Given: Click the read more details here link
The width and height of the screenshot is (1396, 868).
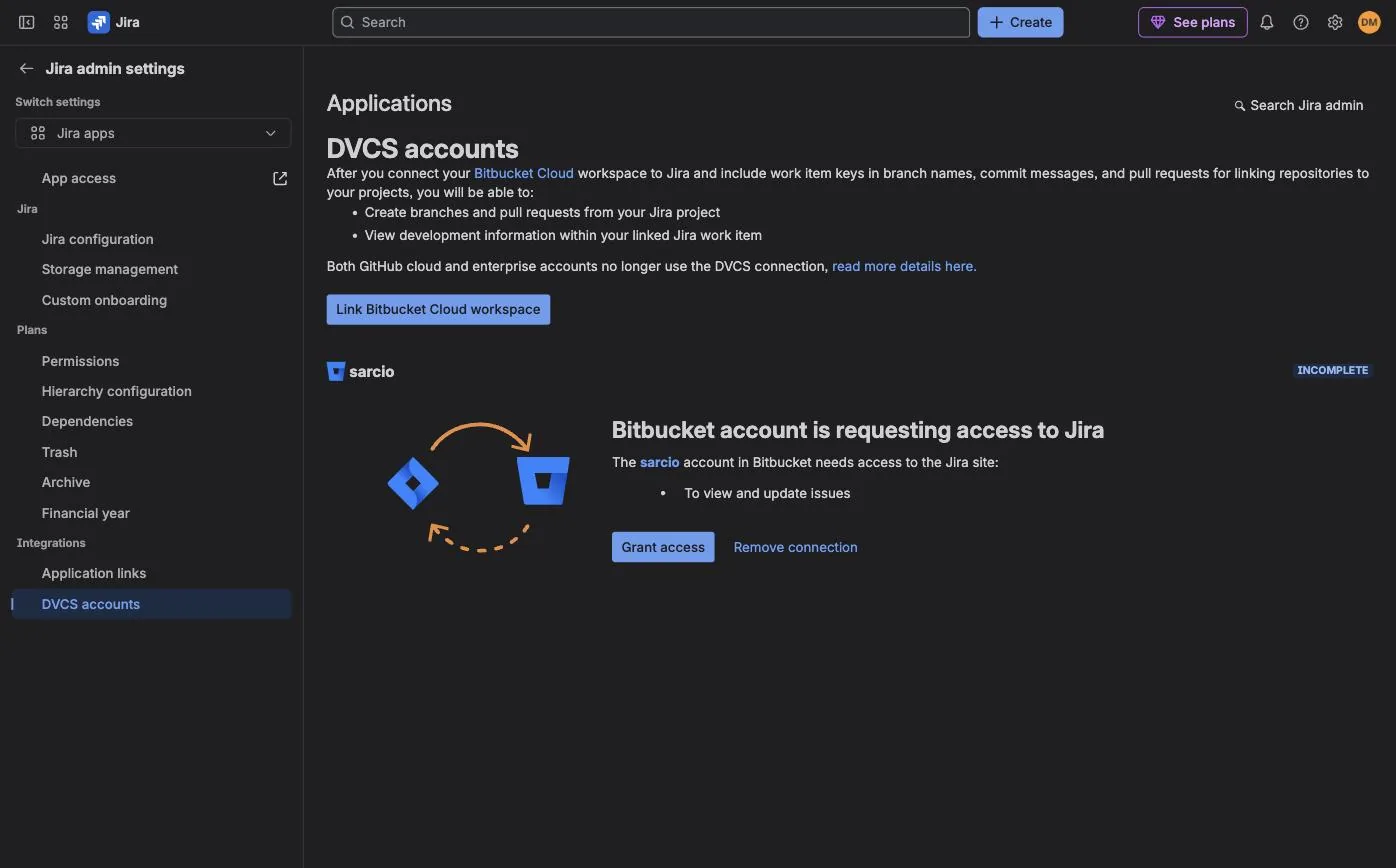Looking at the screenshot, I should click(x=904, y=267).
